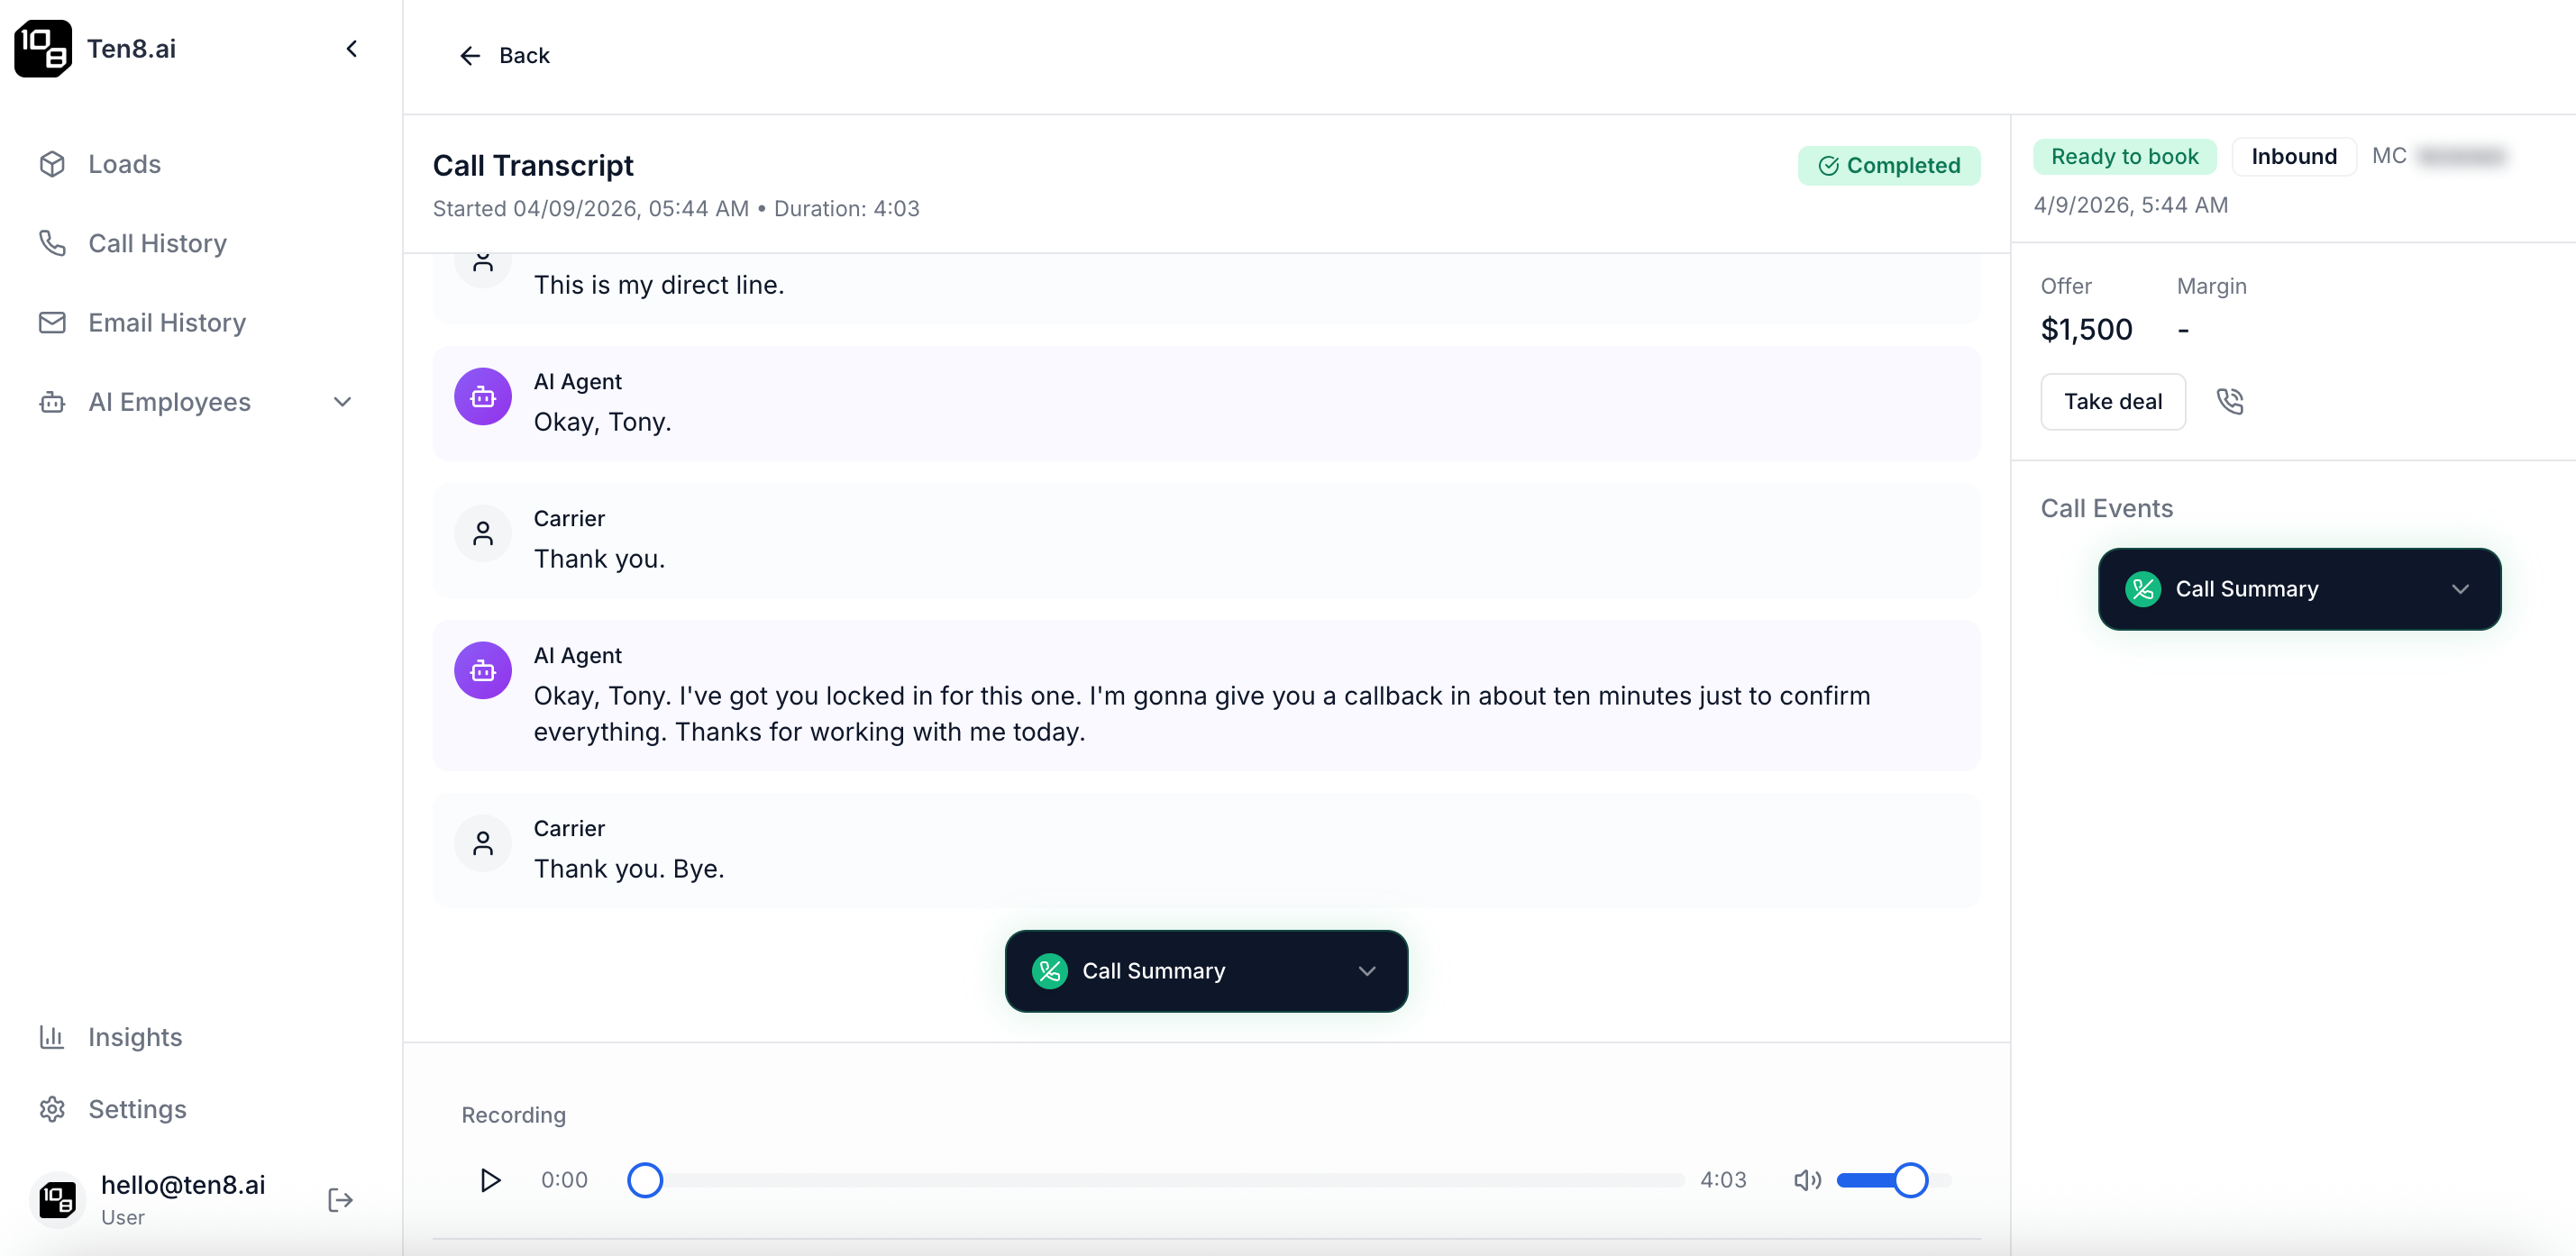
Task: Click the Call Events heading
Action: [x=2106, y=508]
